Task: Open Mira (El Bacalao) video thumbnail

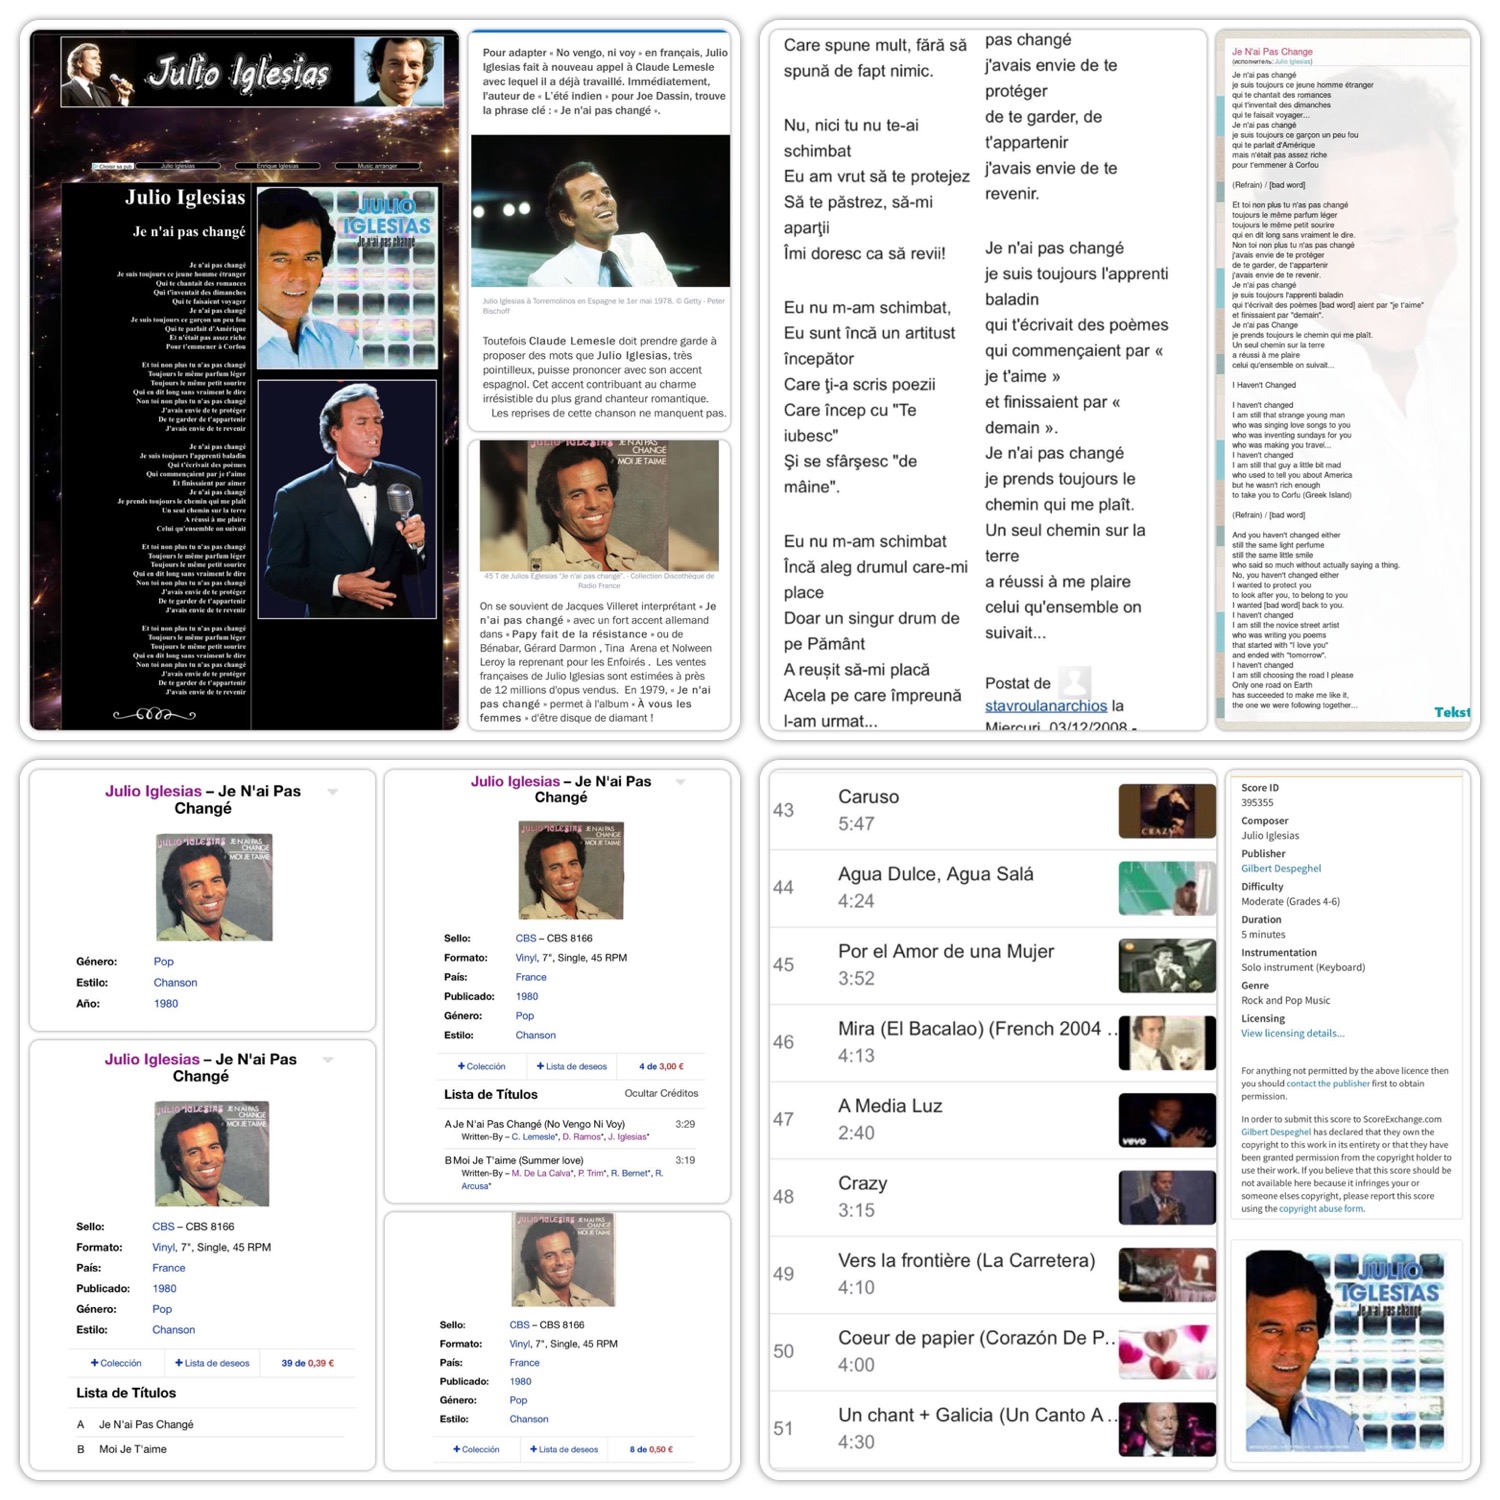Action: coord(1166,1043)
